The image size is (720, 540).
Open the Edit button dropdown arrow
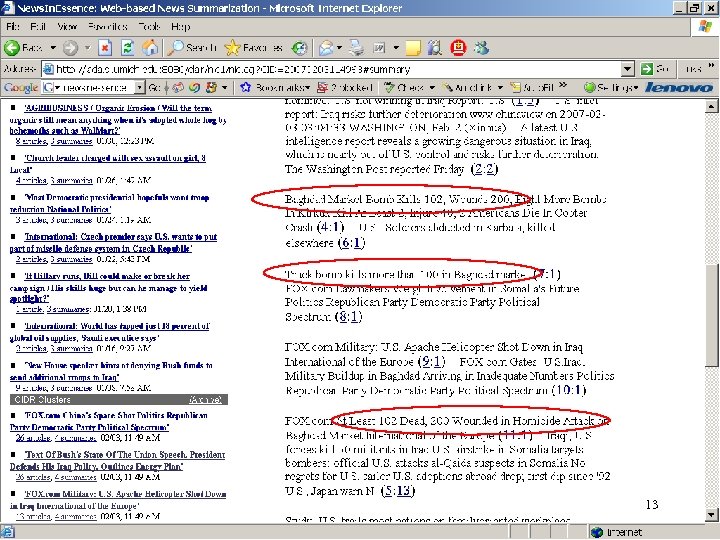click(x=396, y=47)
